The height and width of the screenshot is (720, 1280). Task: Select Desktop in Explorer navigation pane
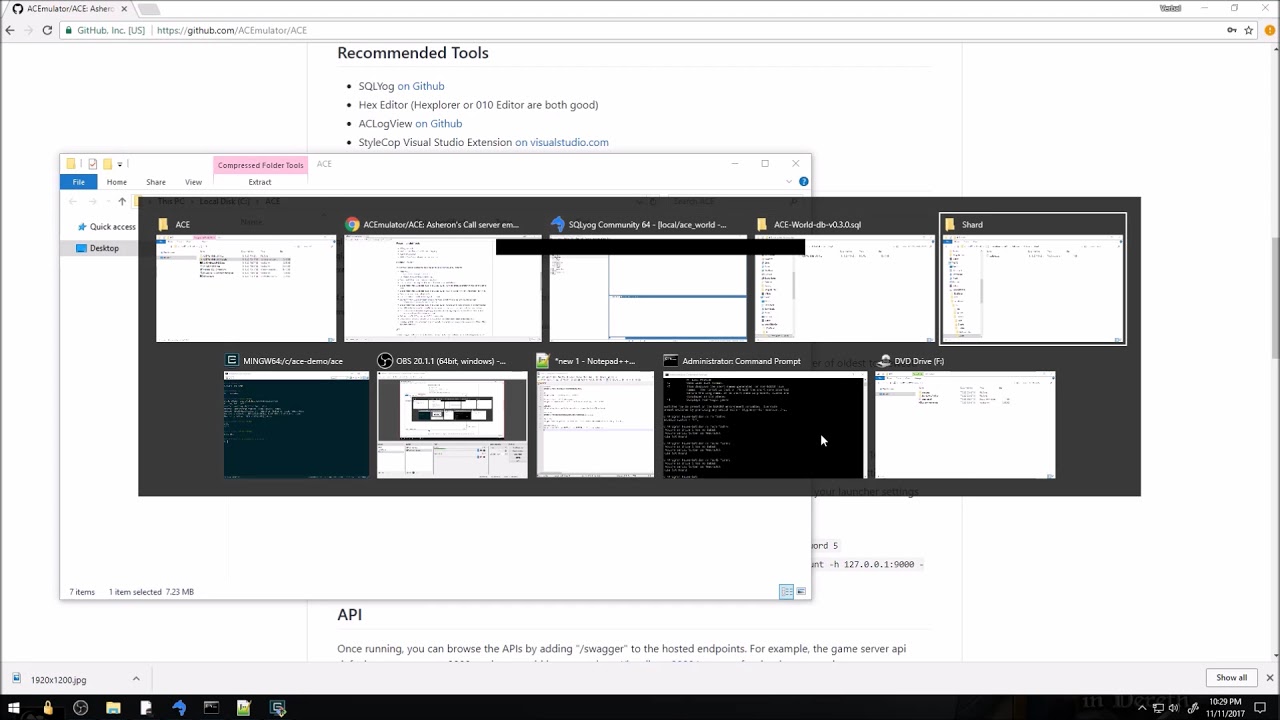tap(104, 248)
